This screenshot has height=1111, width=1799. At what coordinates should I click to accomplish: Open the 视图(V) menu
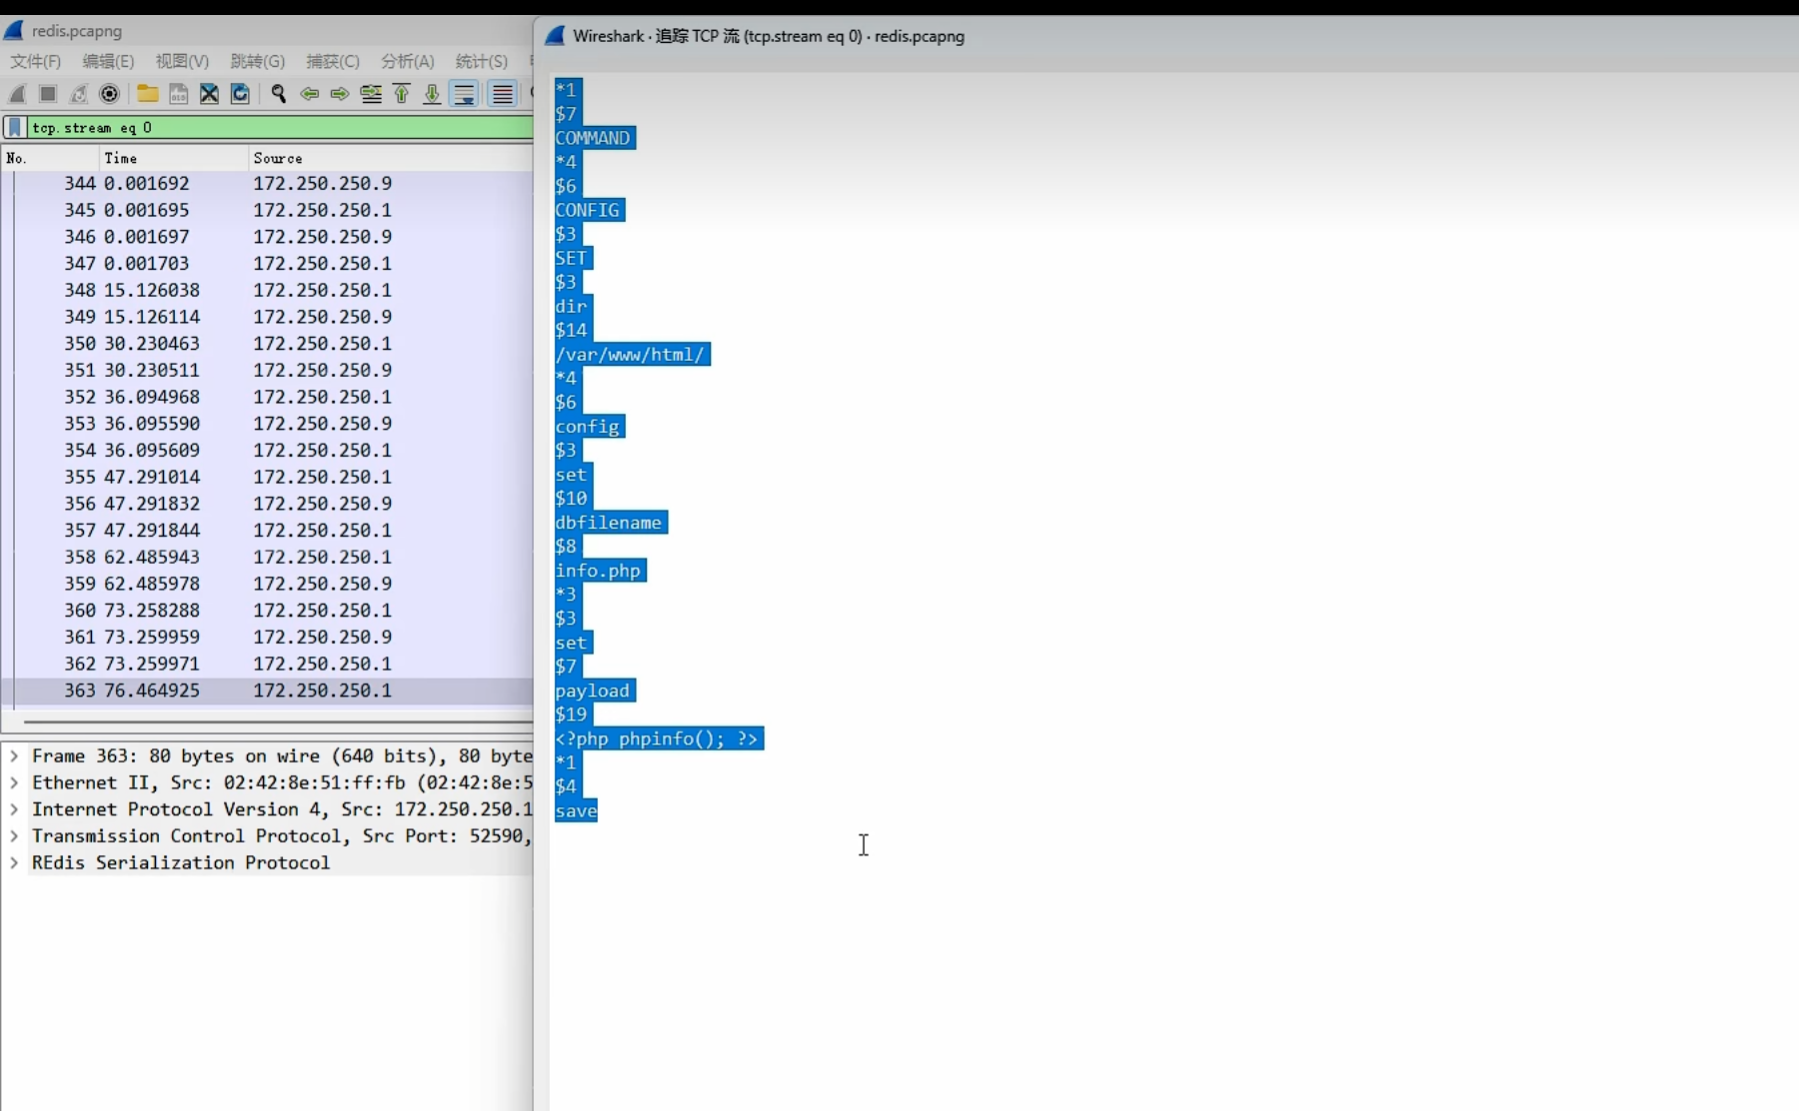click(182, 61)
